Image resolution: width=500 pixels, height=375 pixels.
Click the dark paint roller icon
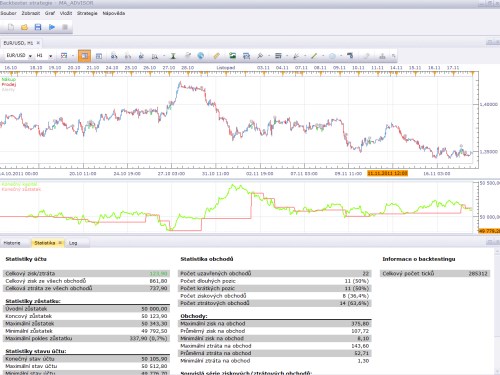[x=350, y=56]
